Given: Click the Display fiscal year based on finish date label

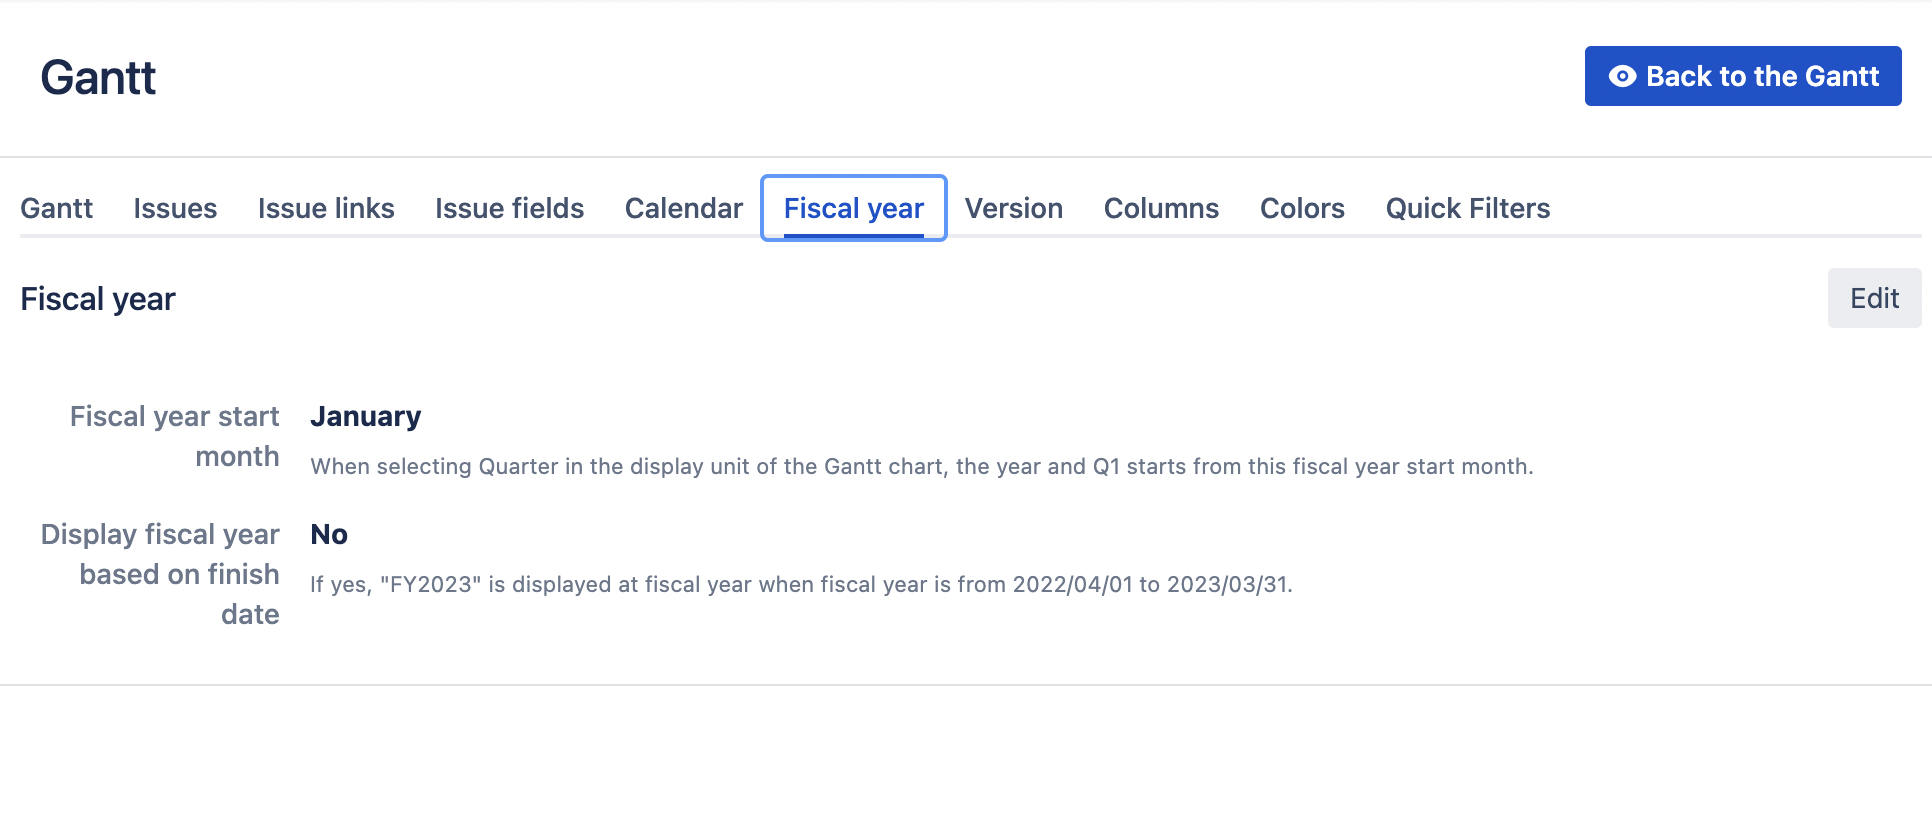Looking at the screenshot, I should pos(161,574).
